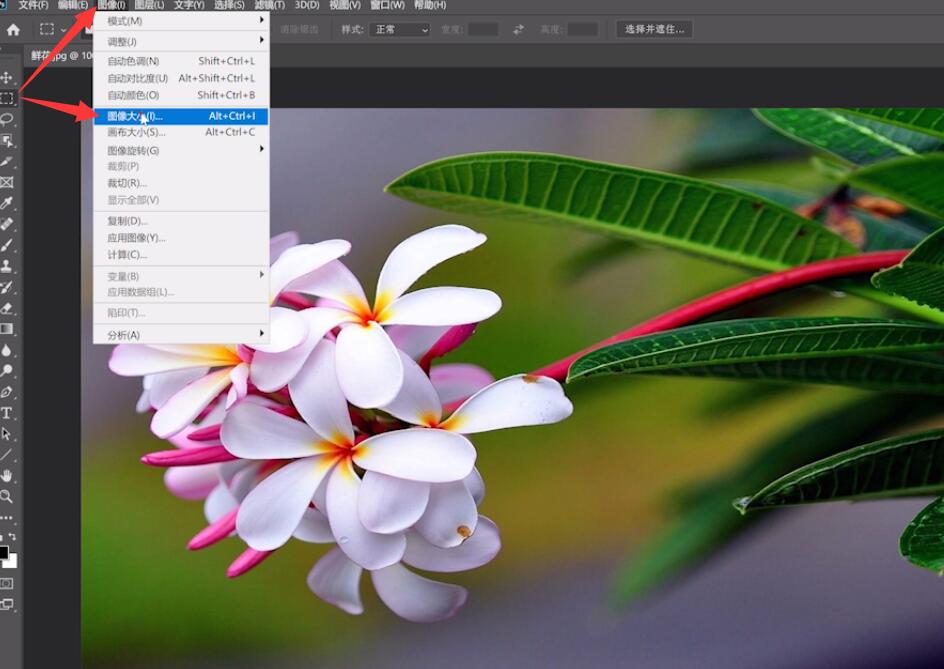944x669 pixels.
Task: Select the Spot Healing Brush tool
Action: coord(7,224)
